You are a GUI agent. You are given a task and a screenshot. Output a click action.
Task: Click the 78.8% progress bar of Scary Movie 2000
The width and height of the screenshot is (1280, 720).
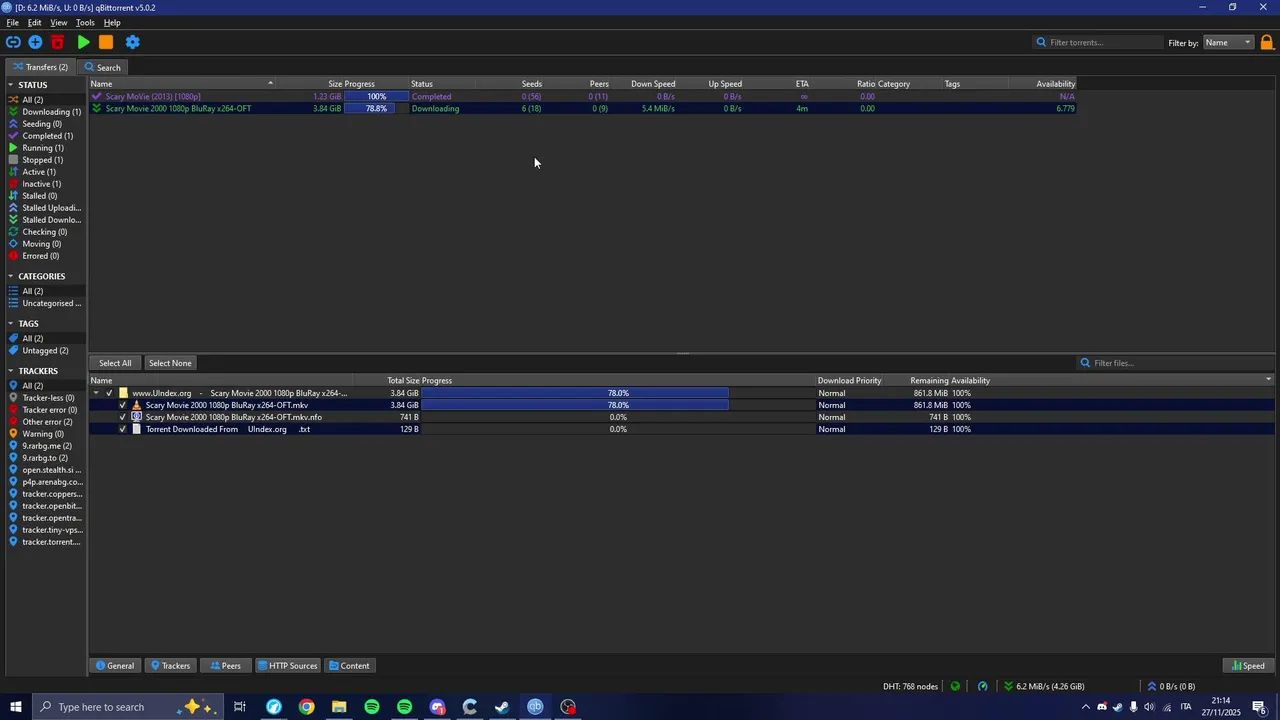(x=376, y=108)
